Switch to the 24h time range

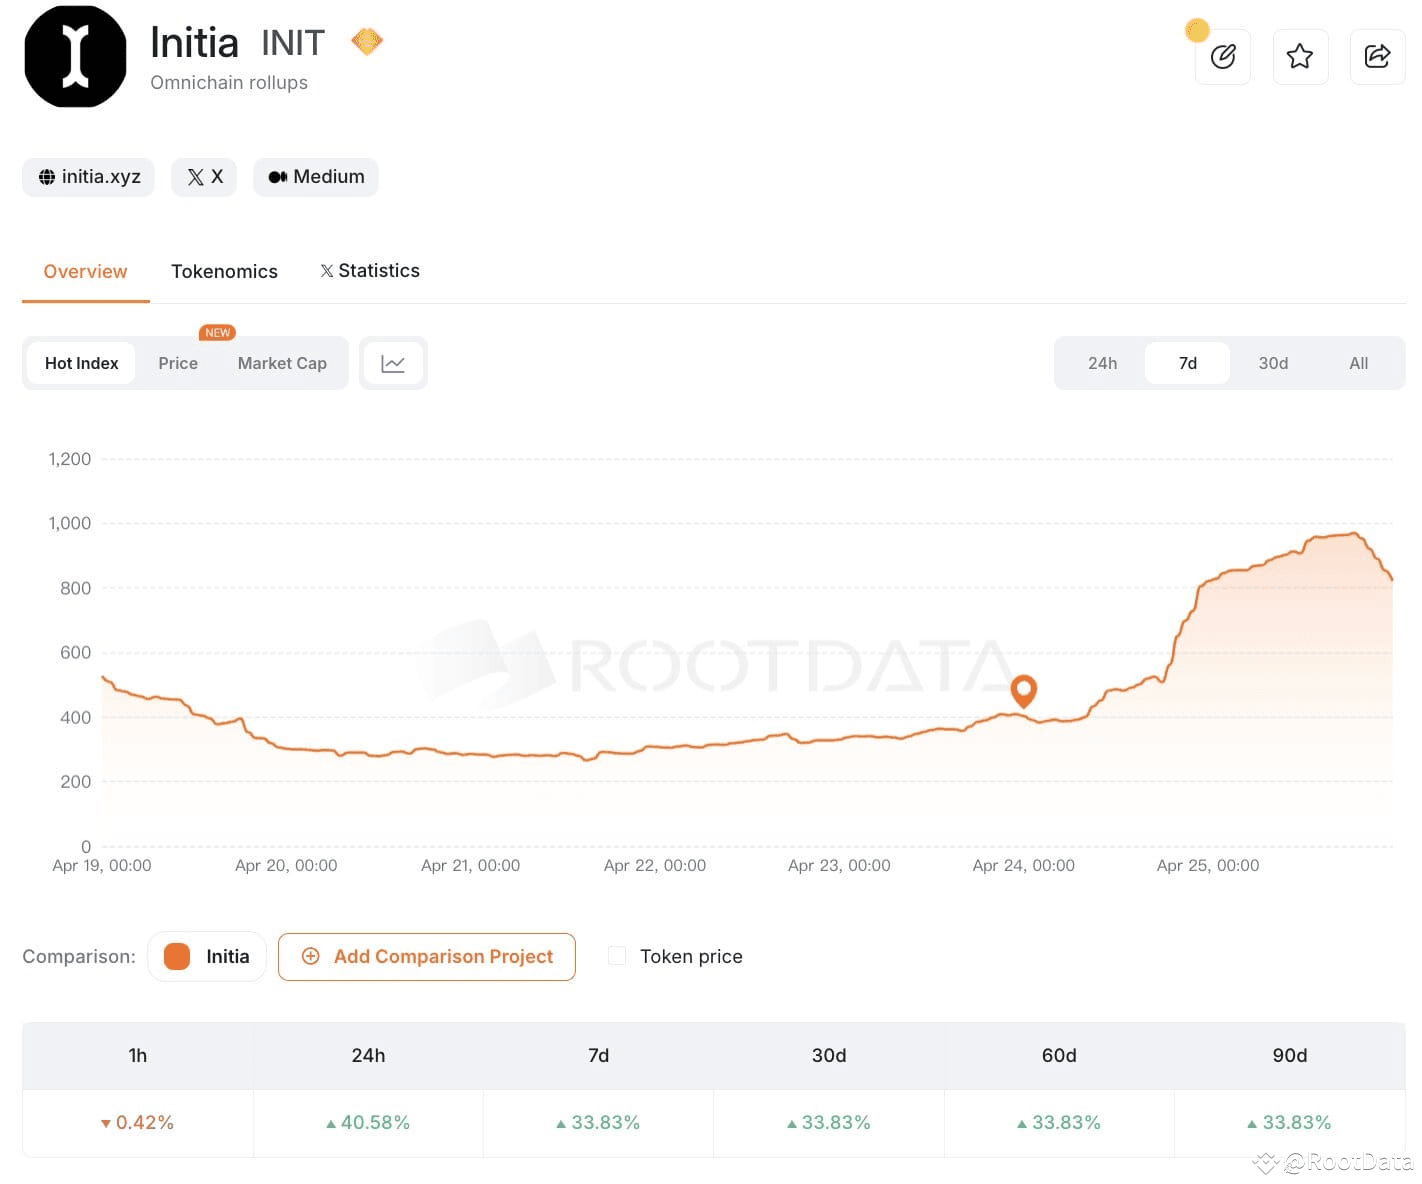[x=1103, y=363]
